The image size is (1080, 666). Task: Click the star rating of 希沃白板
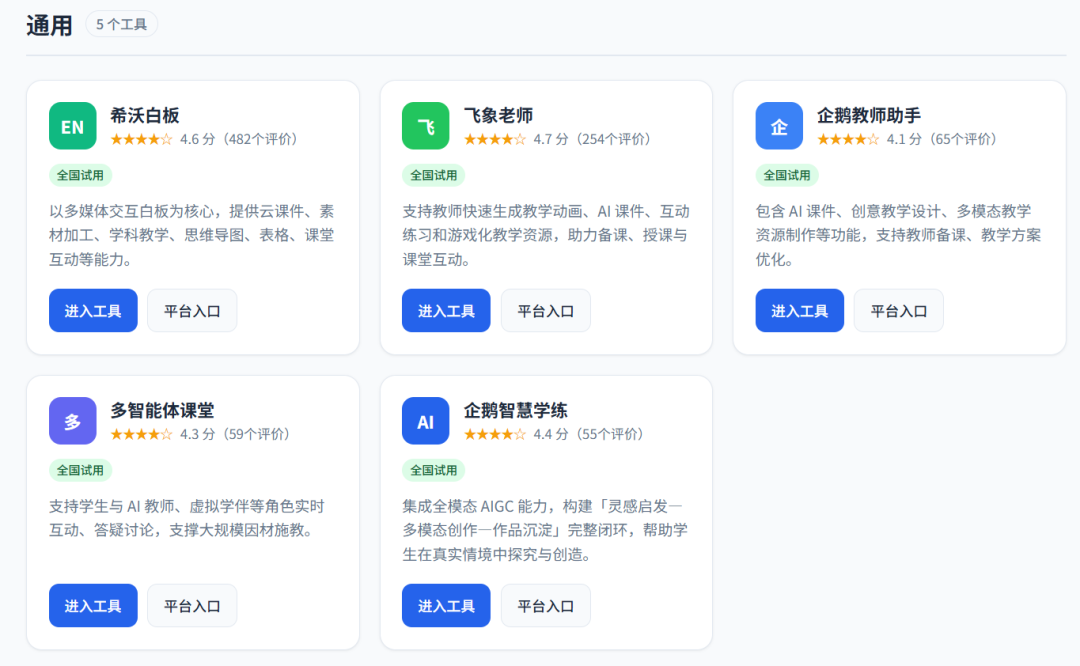click(x=141, y=140)
